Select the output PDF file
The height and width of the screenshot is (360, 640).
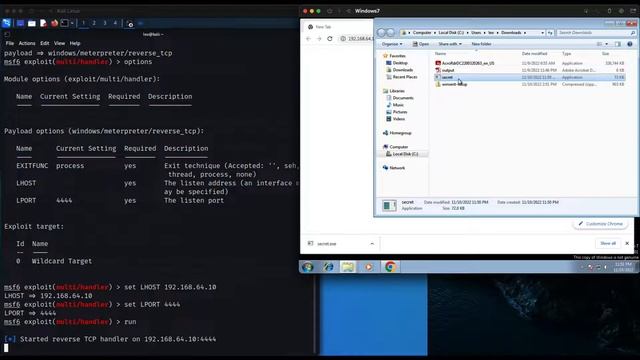[x=529, y=70]
